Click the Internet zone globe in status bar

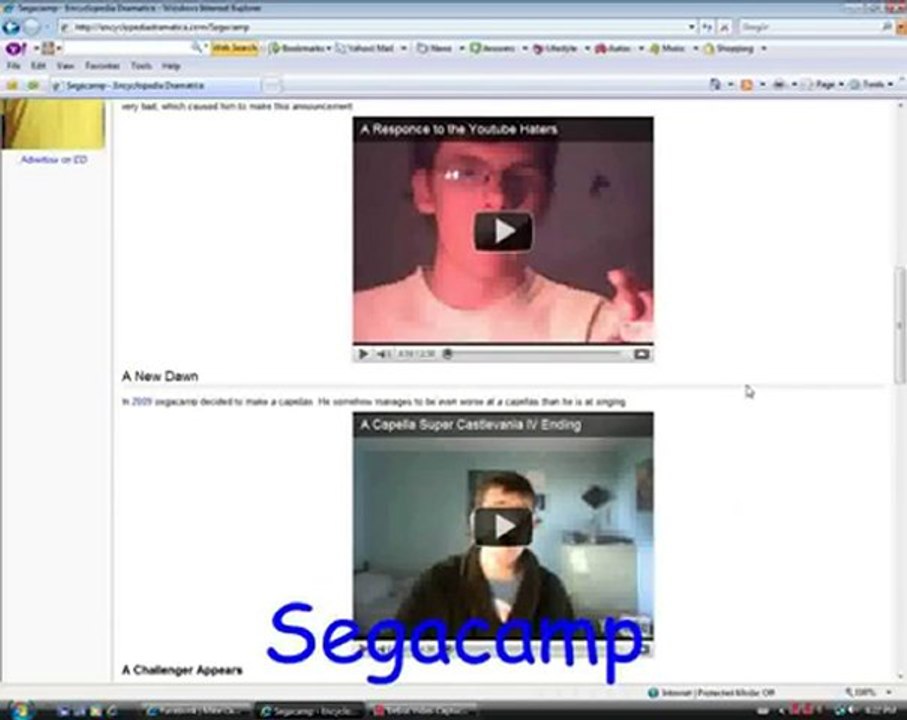653,692
